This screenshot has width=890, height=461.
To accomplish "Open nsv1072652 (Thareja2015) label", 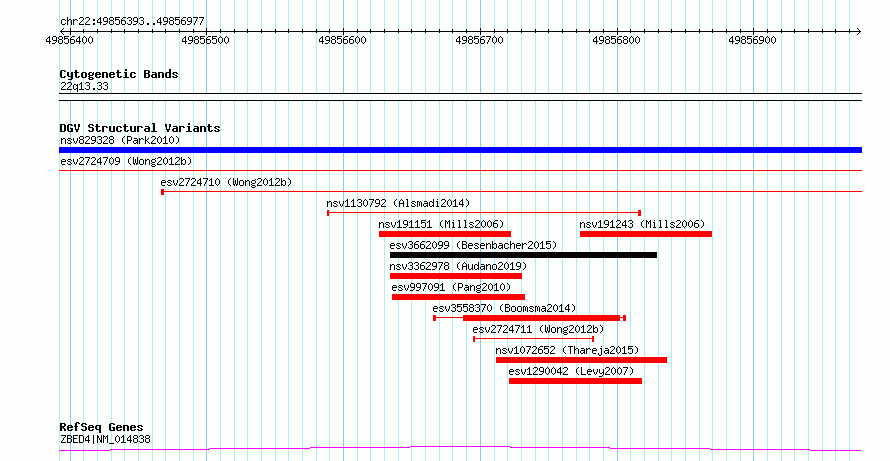I will tap(567, 350).
